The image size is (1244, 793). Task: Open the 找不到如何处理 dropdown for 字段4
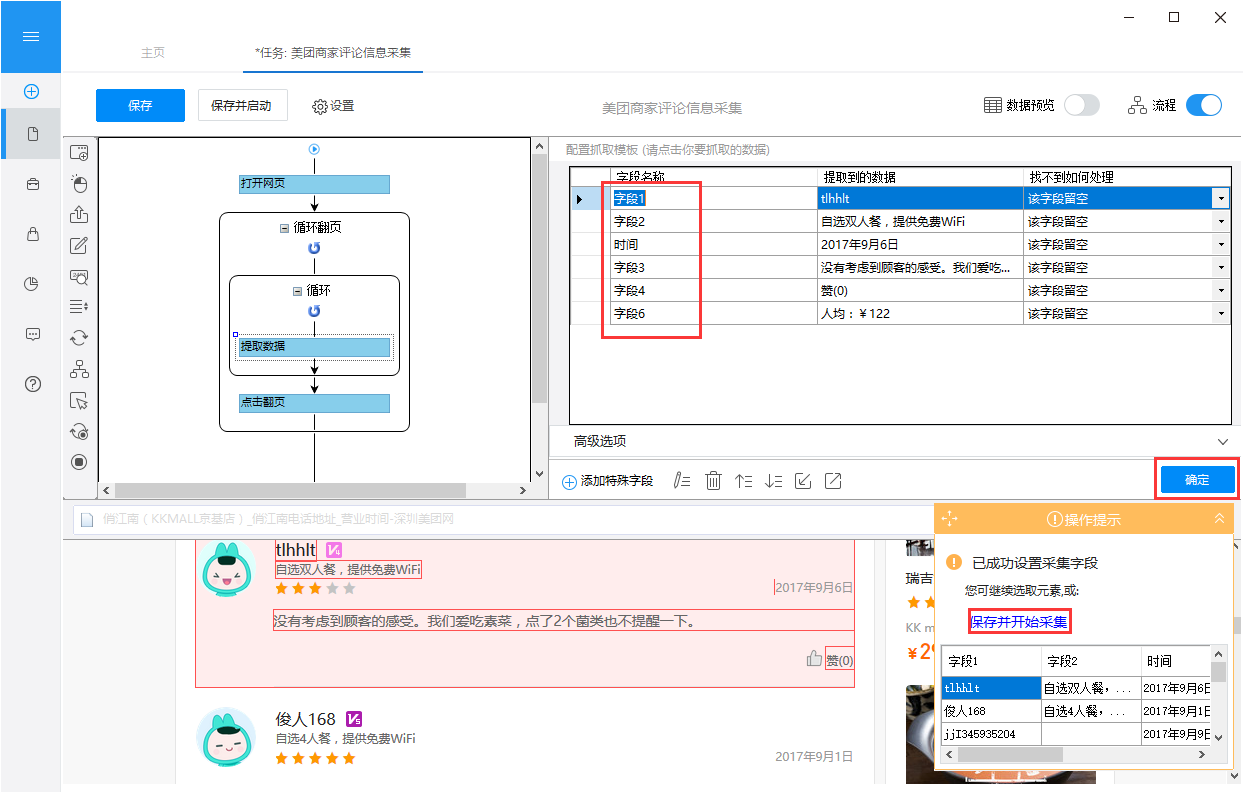(x=1221, y=290)
